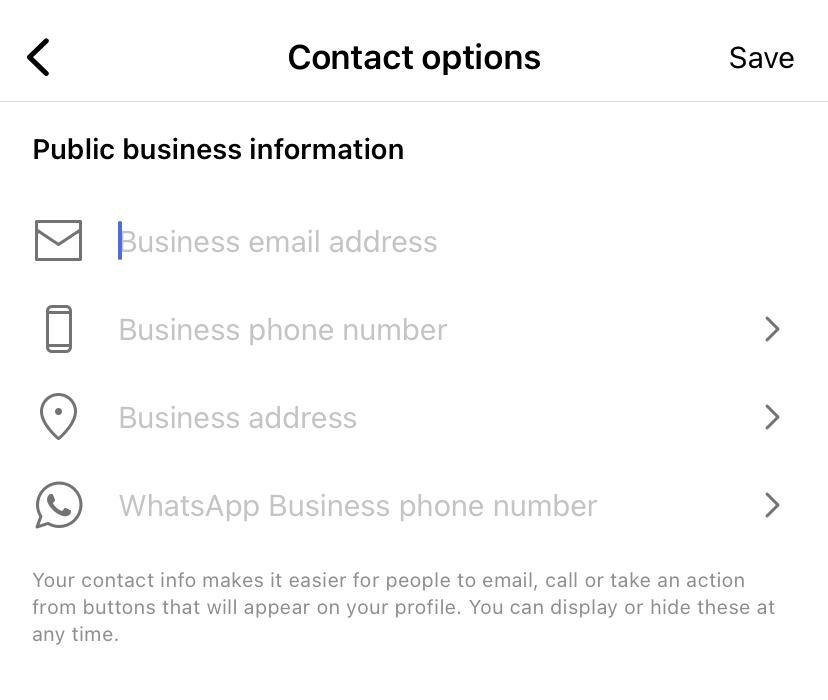This screenshot has height=700, width=828.
Task: Open the chevron next to Business address
Action: coord(771,417)
